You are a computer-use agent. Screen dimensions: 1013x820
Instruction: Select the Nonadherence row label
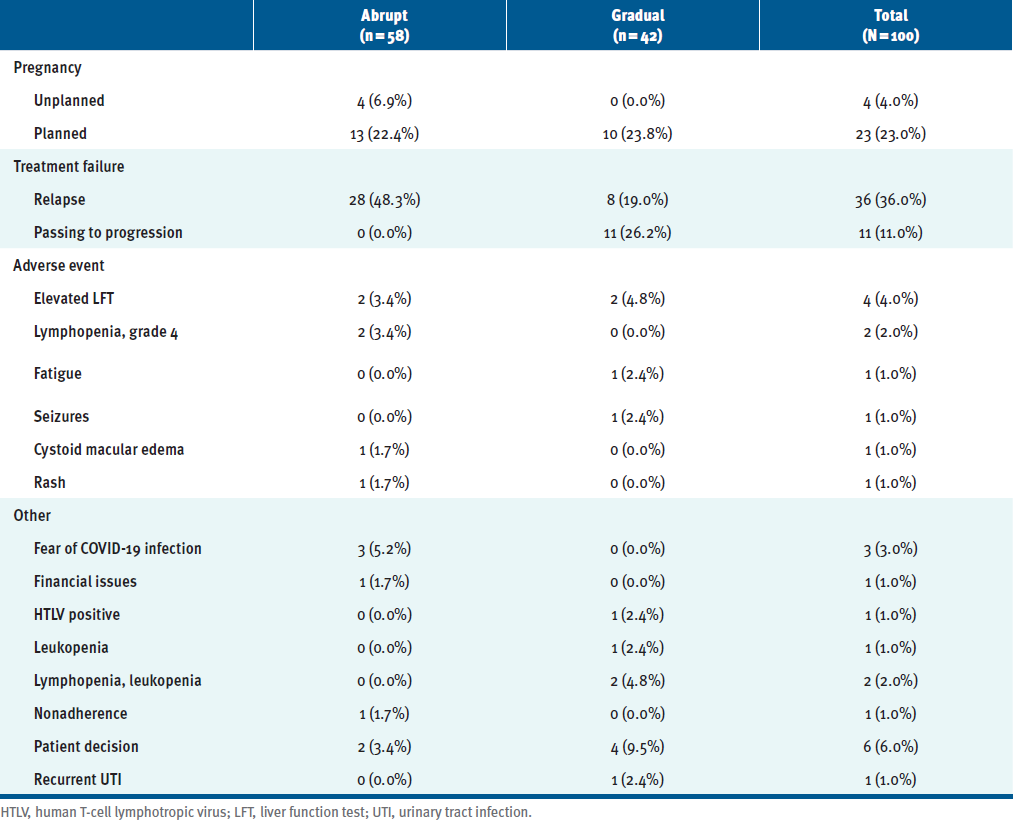coord(80,713)
